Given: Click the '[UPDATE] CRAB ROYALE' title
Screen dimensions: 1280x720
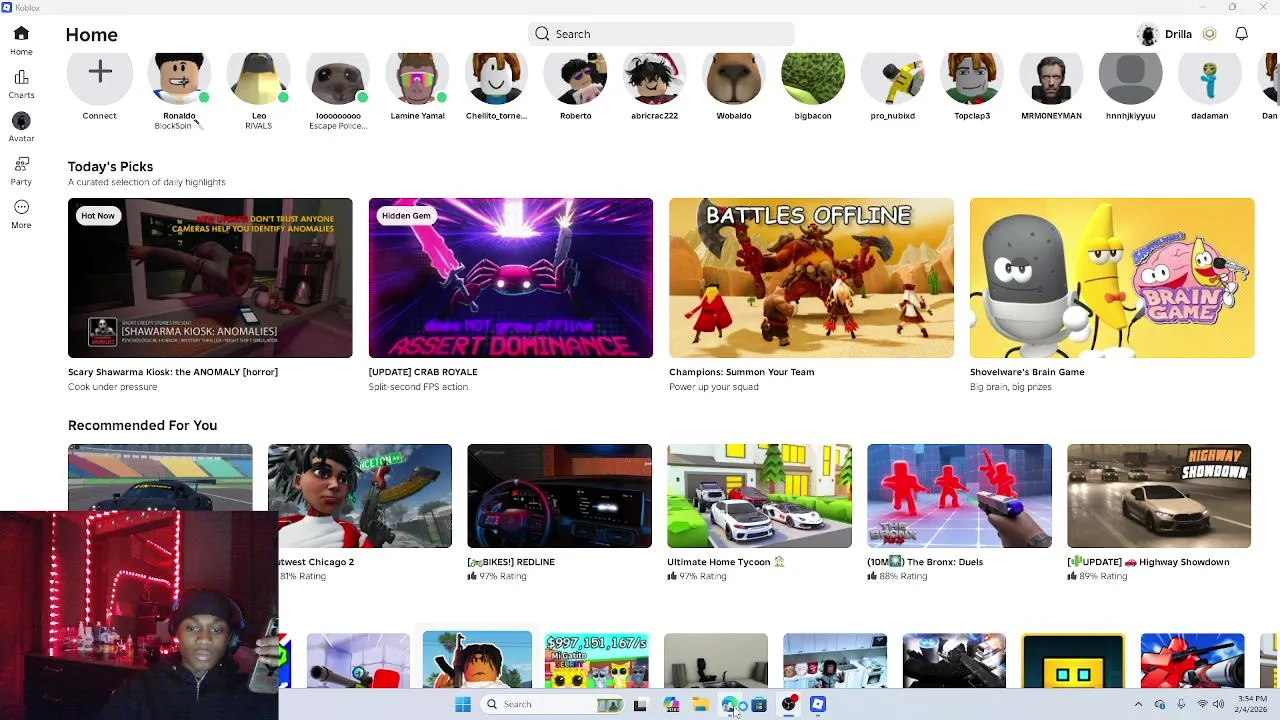Looking at the screenshot, I should 423,372.
